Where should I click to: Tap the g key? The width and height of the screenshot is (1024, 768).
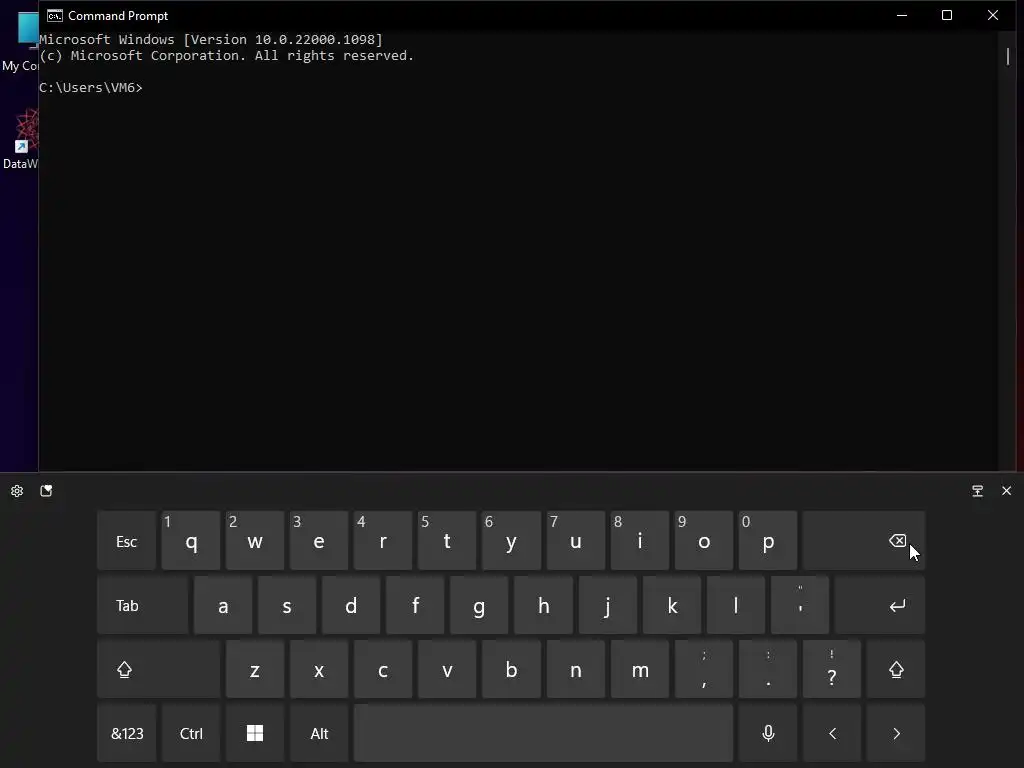[479, 605]
